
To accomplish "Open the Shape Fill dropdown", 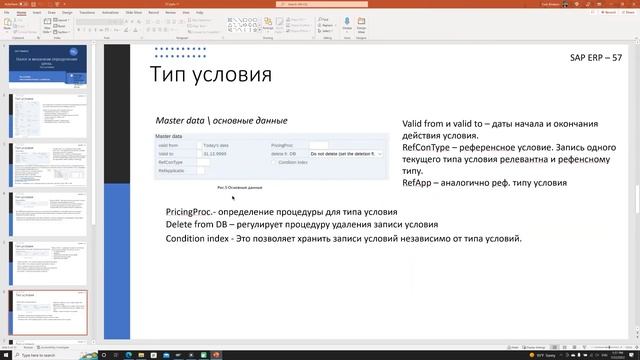I will pos(298,20).
